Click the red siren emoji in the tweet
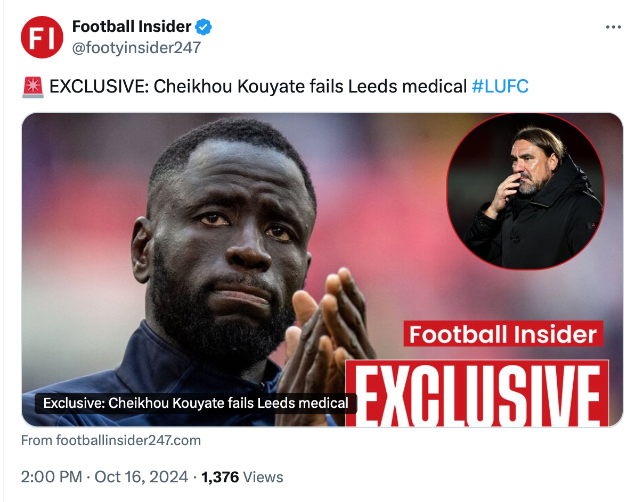 31,87
